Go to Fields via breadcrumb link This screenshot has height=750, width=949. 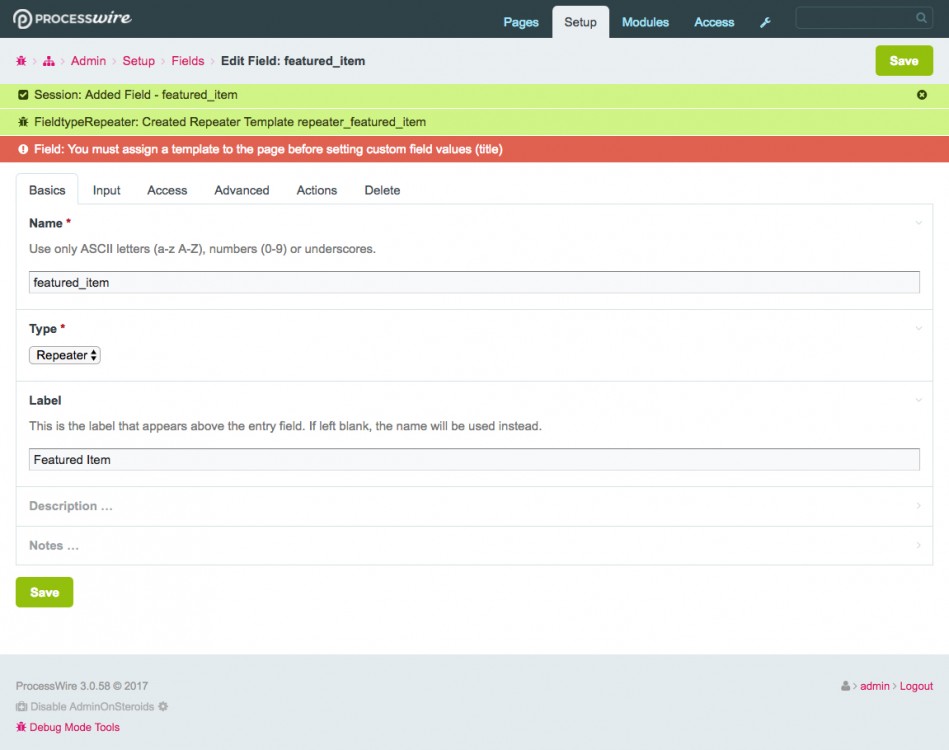point(187,61)
